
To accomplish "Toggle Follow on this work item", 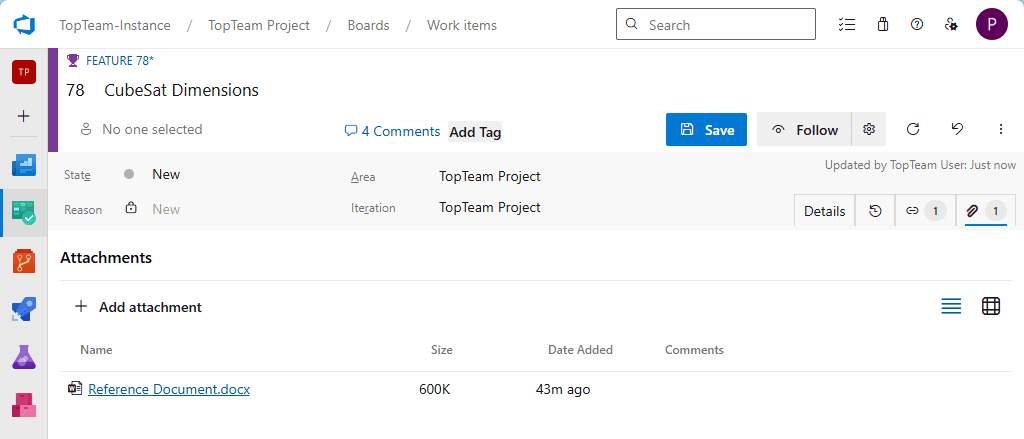I will point(804,130).
